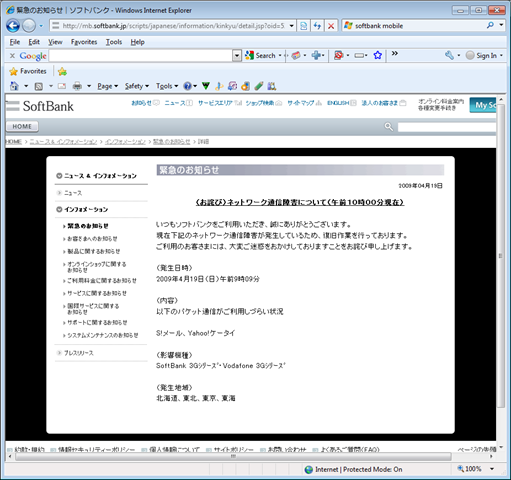Click the Google toolbar Search button

click(260, 56)
